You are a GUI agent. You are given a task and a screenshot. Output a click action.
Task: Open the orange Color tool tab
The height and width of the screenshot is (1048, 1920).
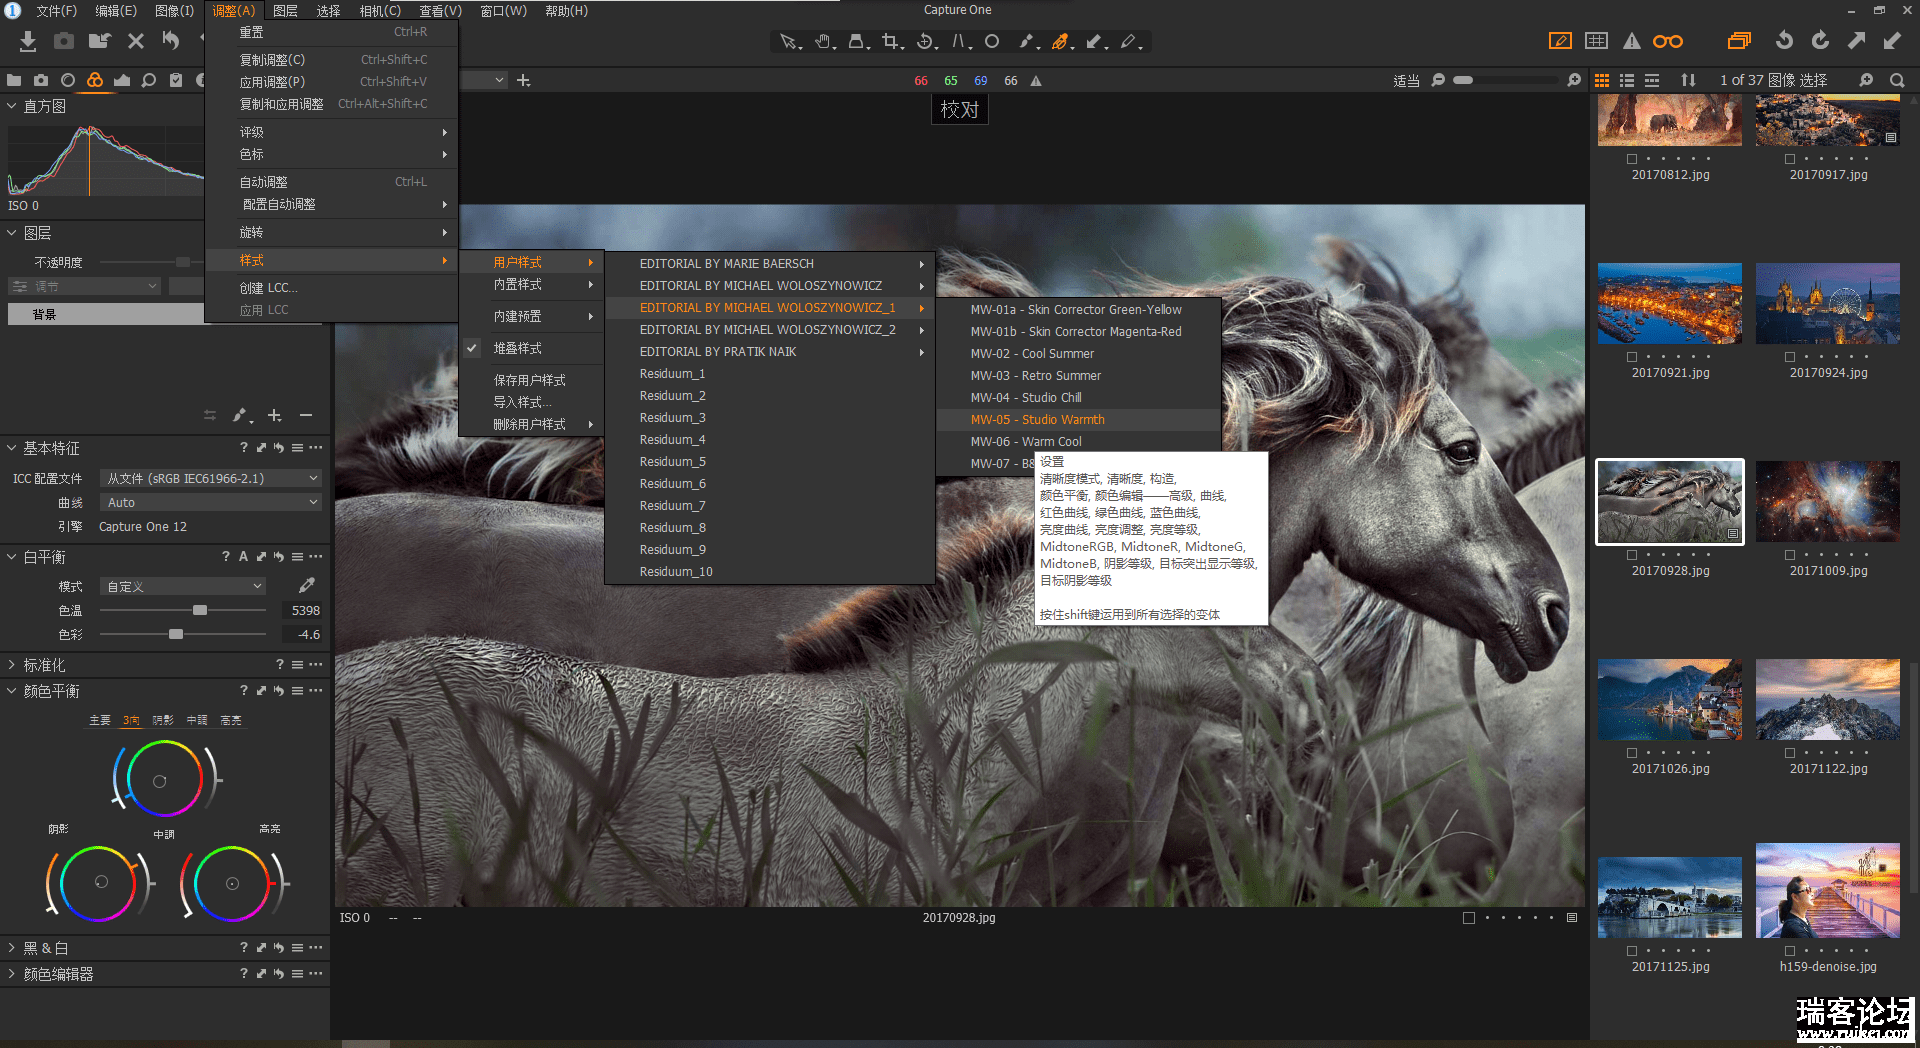tap(95, 80)
